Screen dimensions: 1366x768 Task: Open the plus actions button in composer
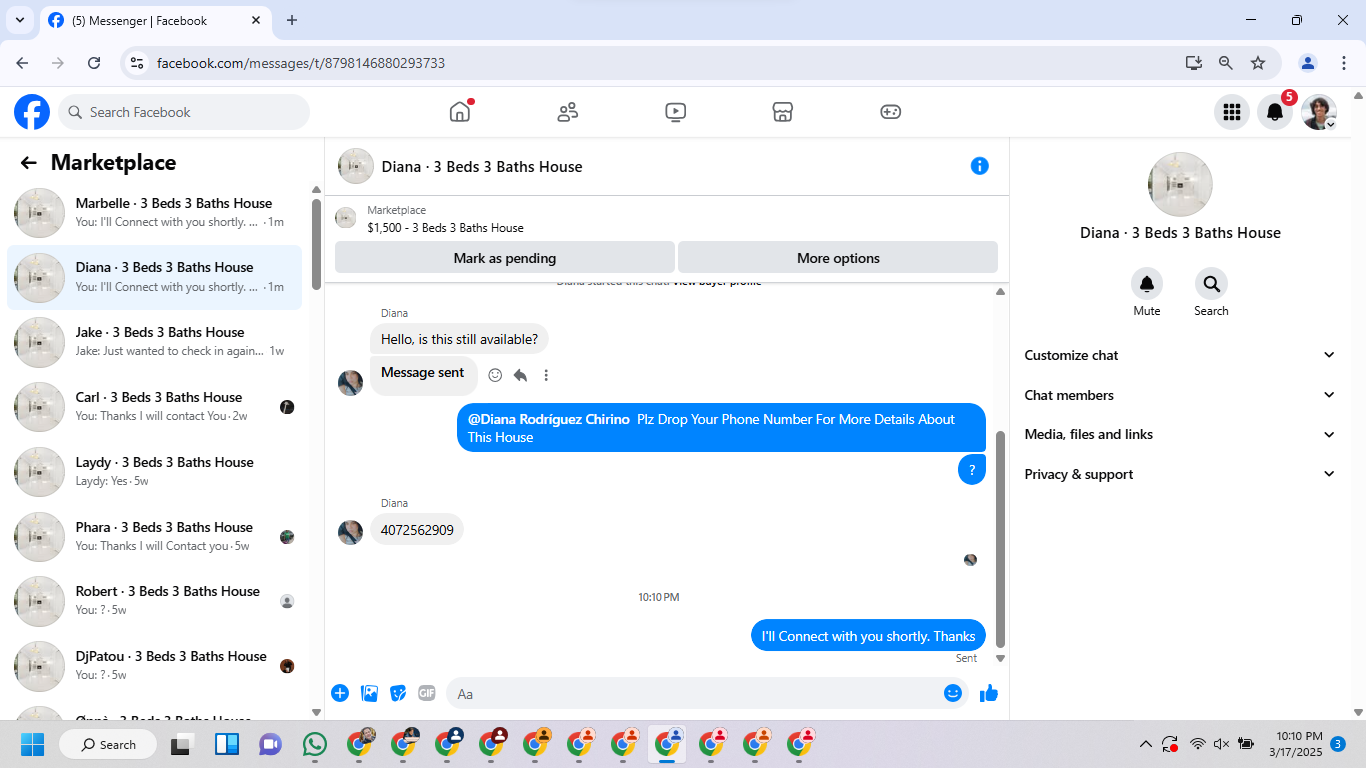pos(340,693)
